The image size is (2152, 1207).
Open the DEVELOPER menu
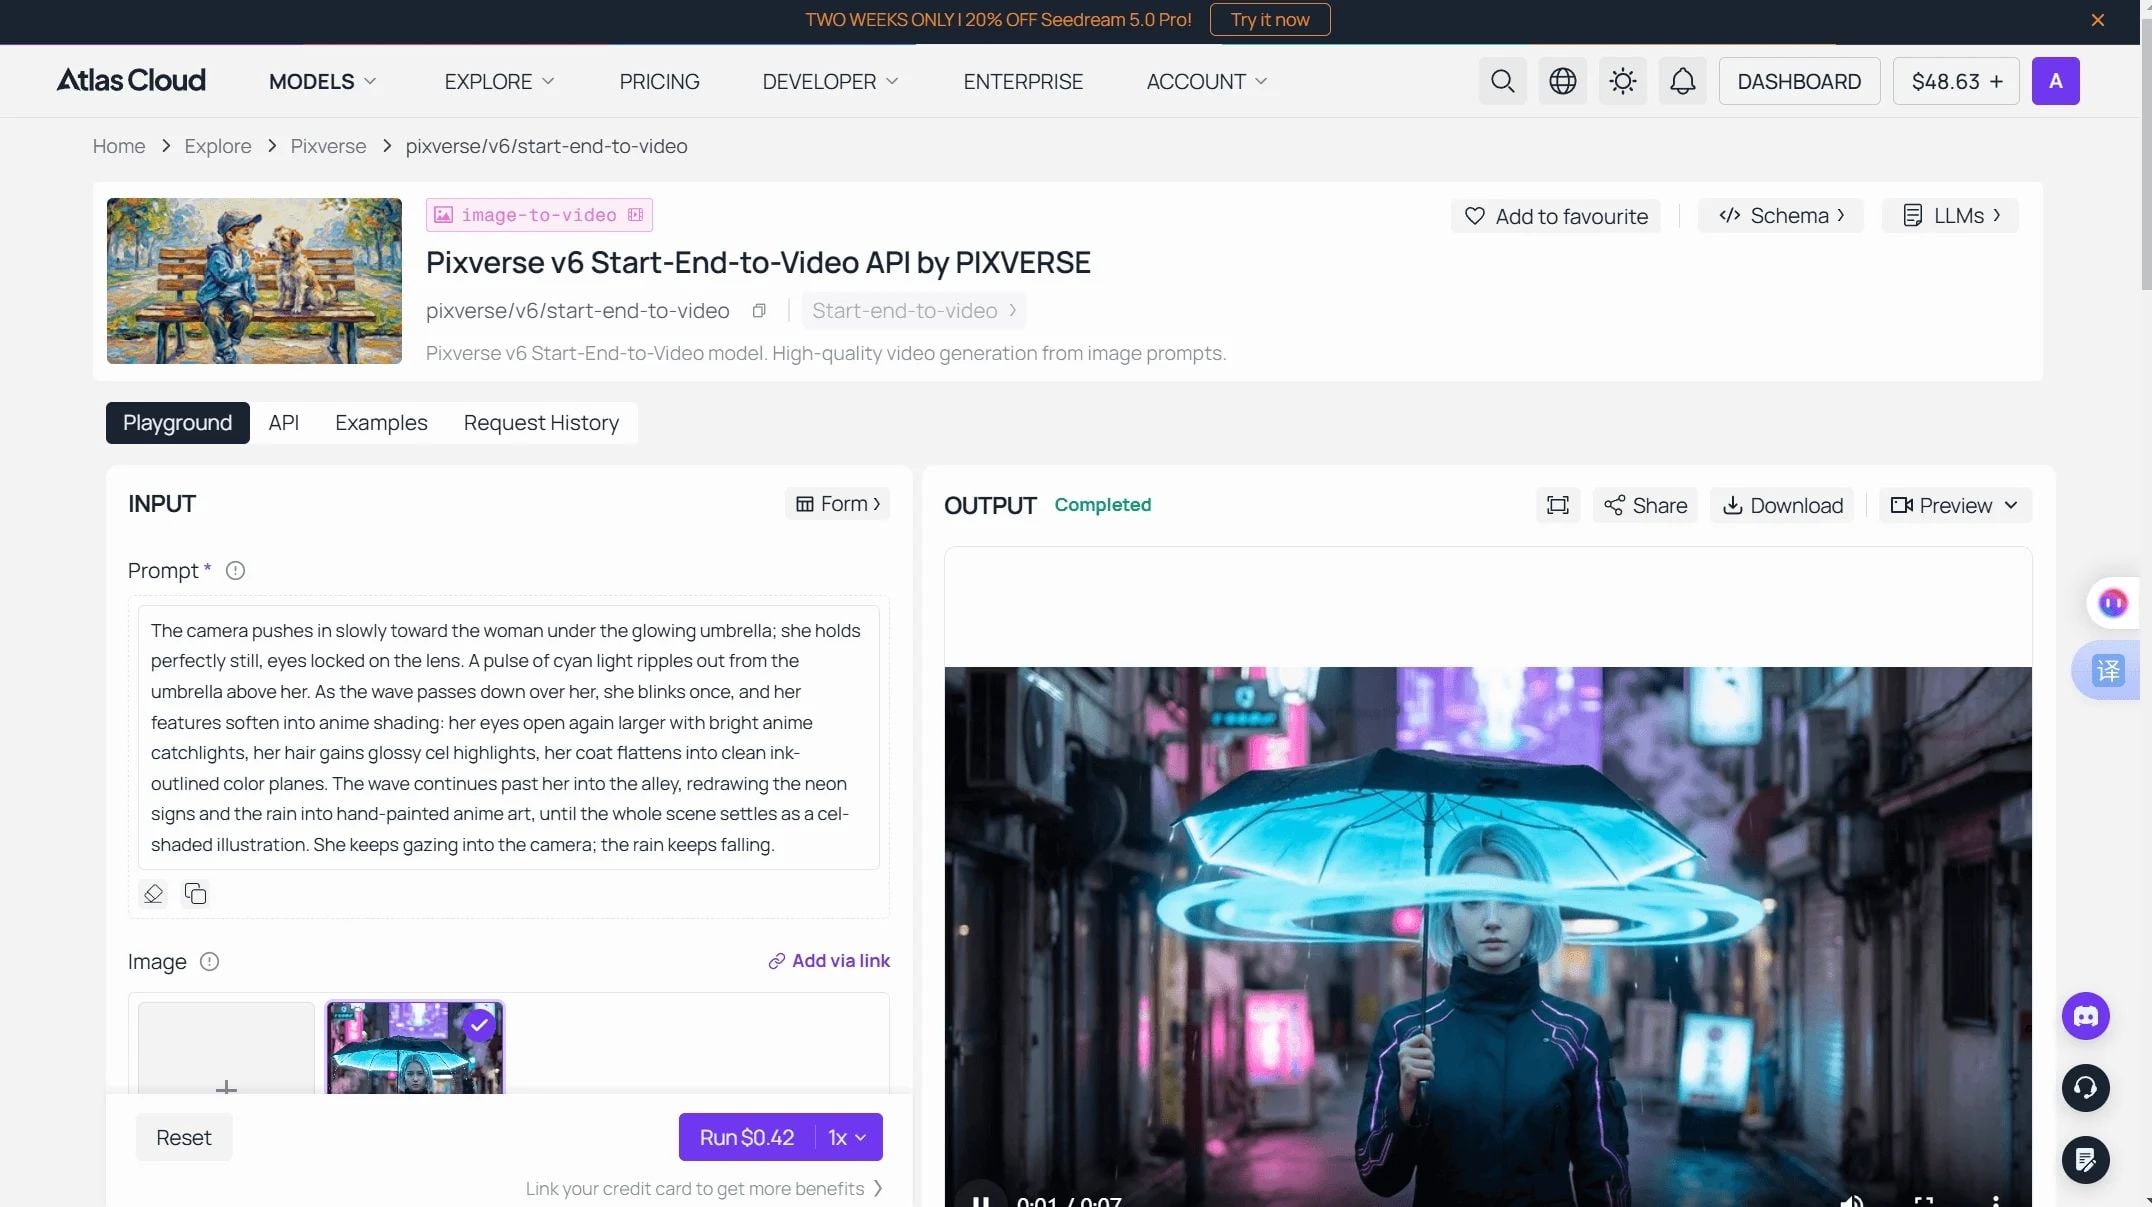tap(830, 82)
